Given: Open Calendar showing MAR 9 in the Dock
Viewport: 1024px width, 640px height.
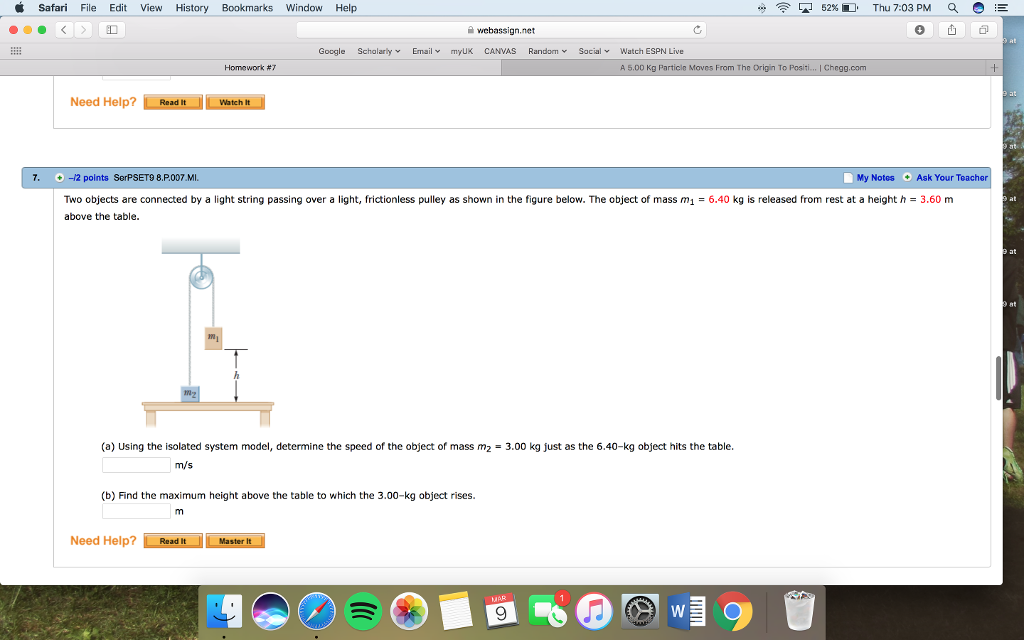Looking at the screenshot, I should click(x=502, y=610).
